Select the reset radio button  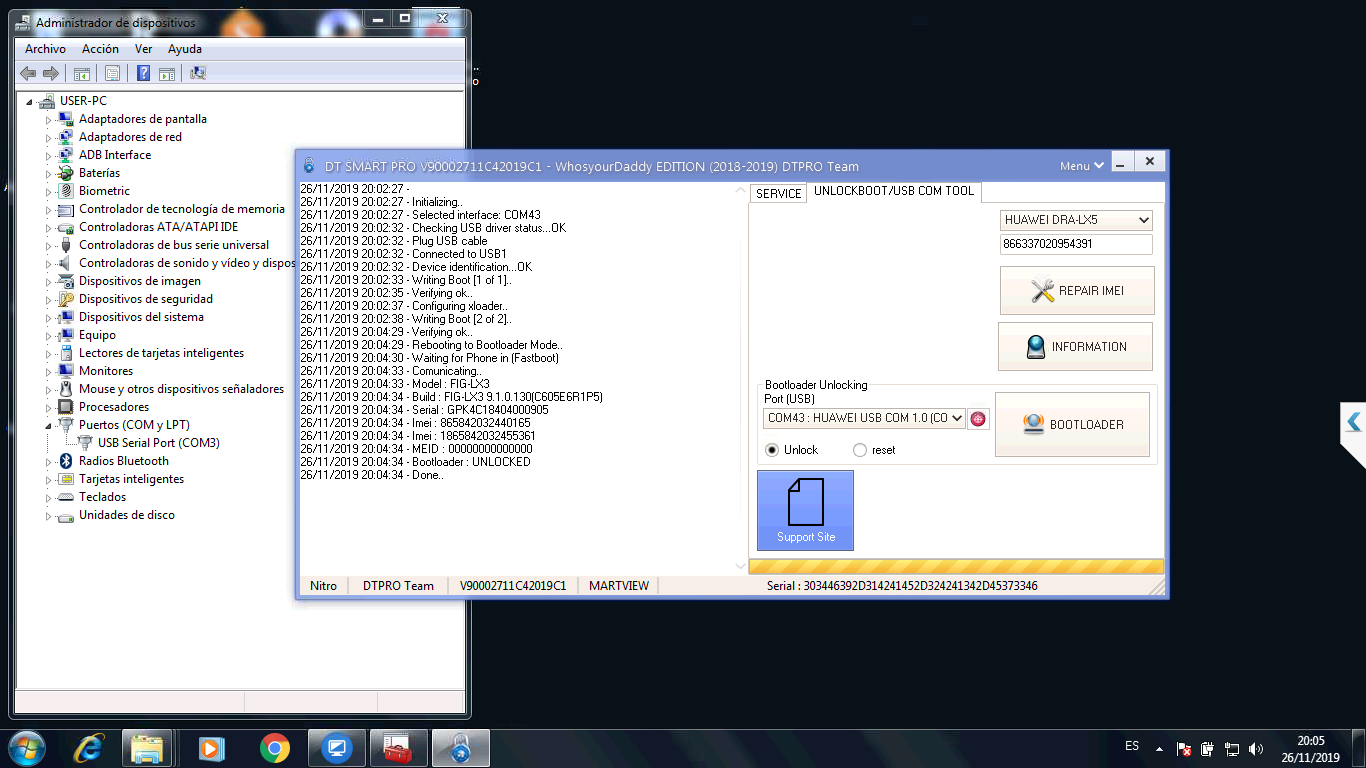point(860,450)
